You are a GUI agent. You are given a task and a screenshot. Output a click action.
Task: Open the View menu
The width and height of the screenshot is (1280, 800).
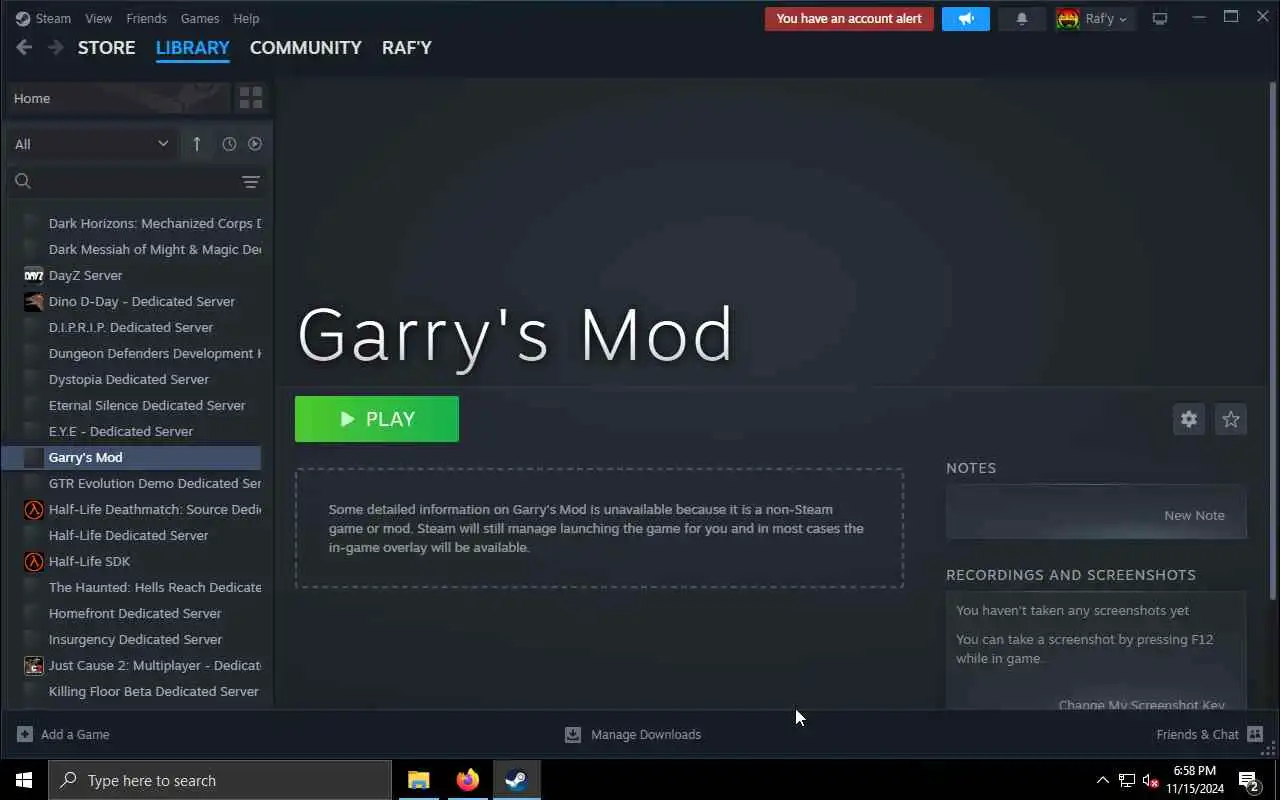point(99,18)
